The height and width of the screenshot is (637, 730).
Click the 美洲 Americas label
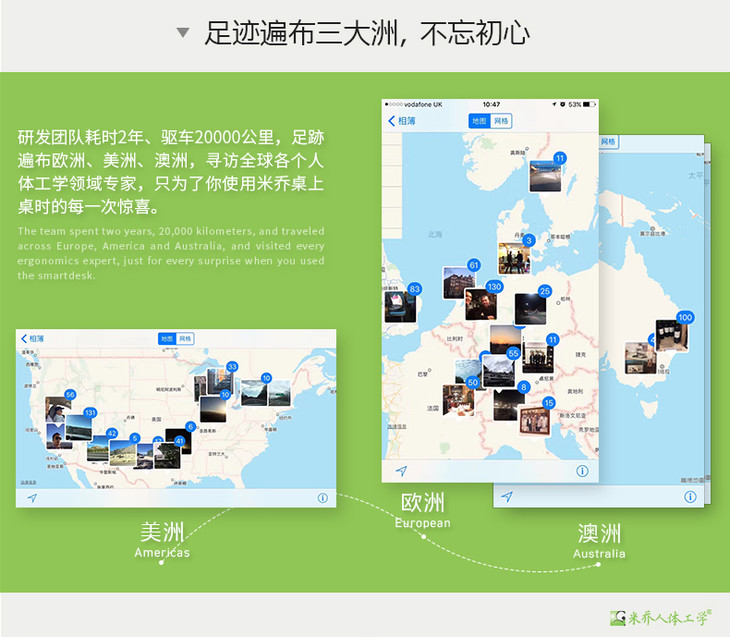point(162,539)
